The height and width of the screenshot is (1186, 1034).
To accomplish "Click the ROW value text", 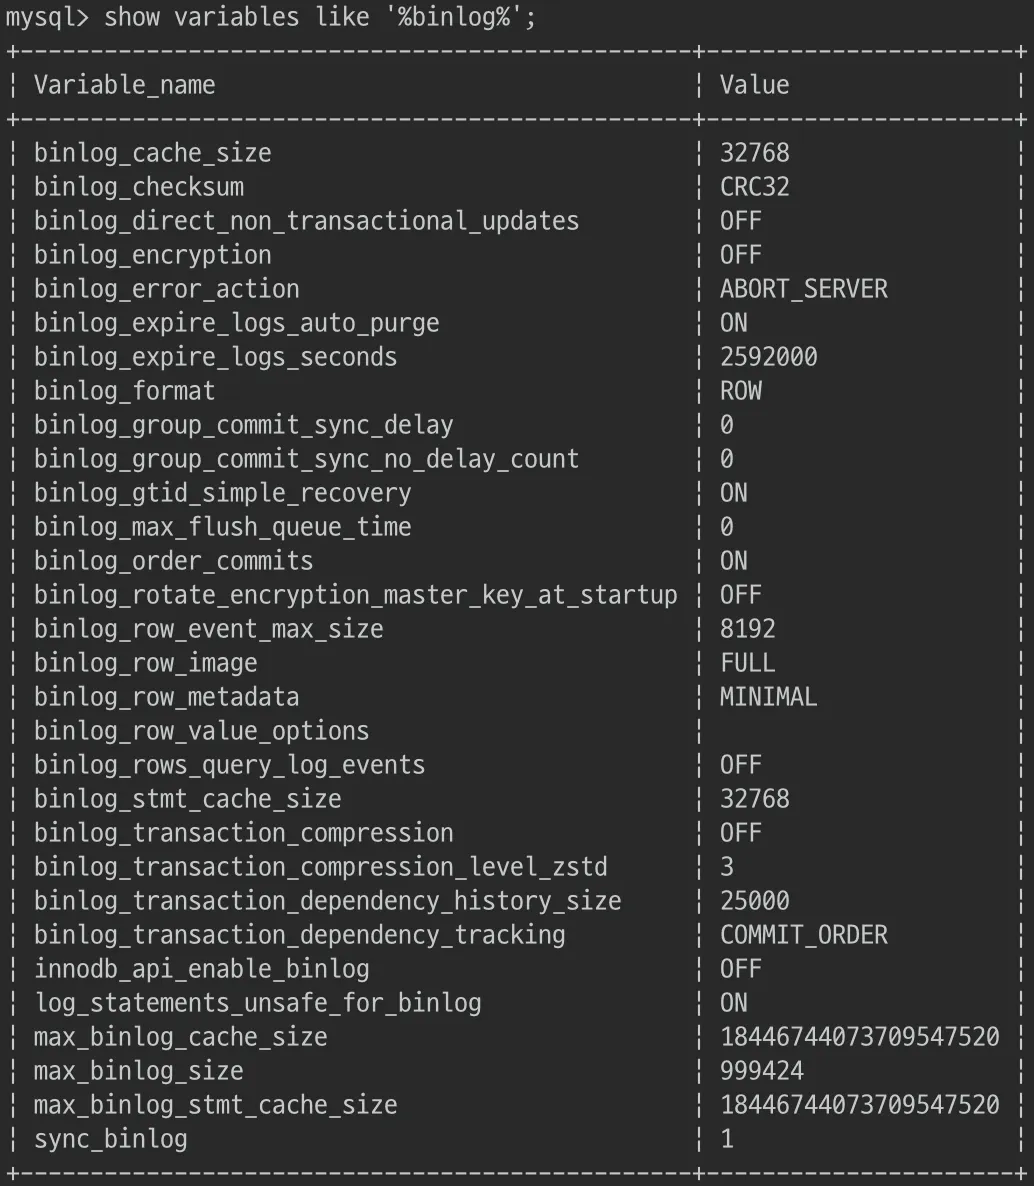I will pyautogui.click(x=741, y=391).
